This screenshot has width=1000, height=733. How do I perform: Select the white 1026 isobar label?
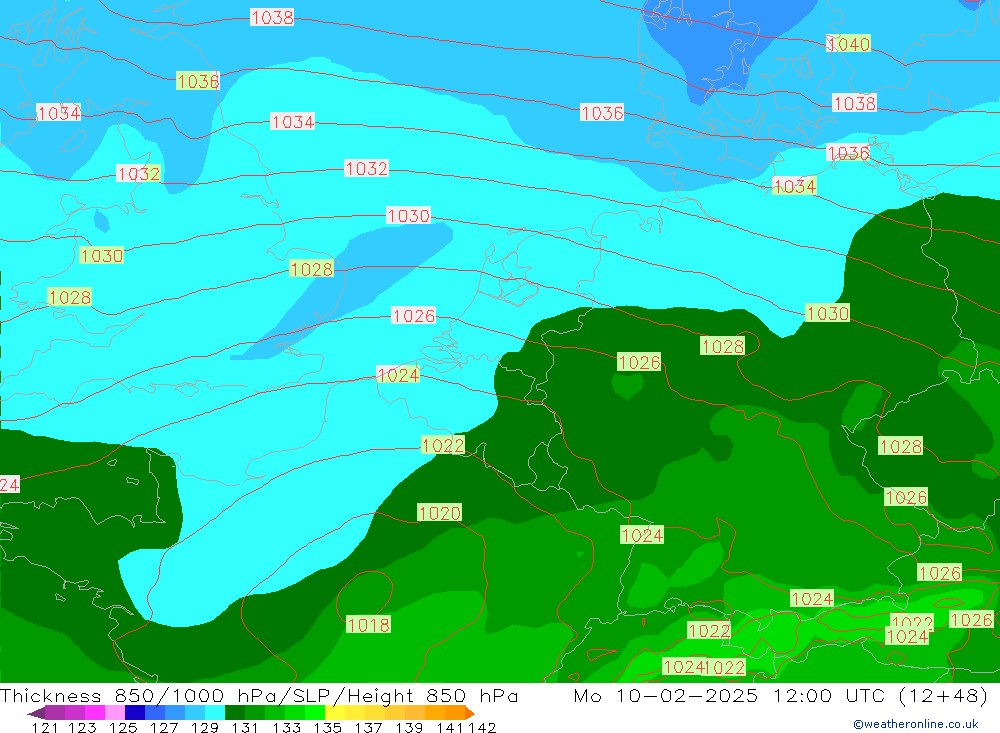(x=413, y=316)
